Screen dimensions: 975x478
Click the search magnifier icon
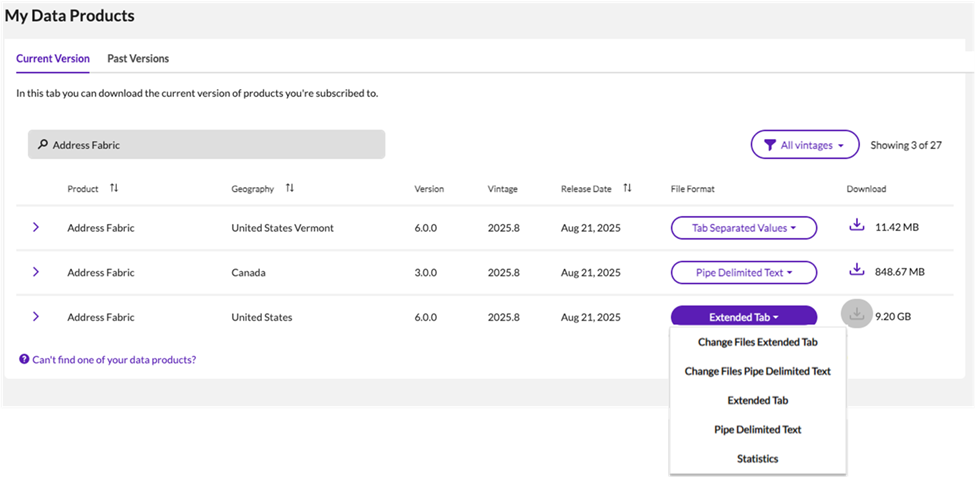click(x=43, y=145)
